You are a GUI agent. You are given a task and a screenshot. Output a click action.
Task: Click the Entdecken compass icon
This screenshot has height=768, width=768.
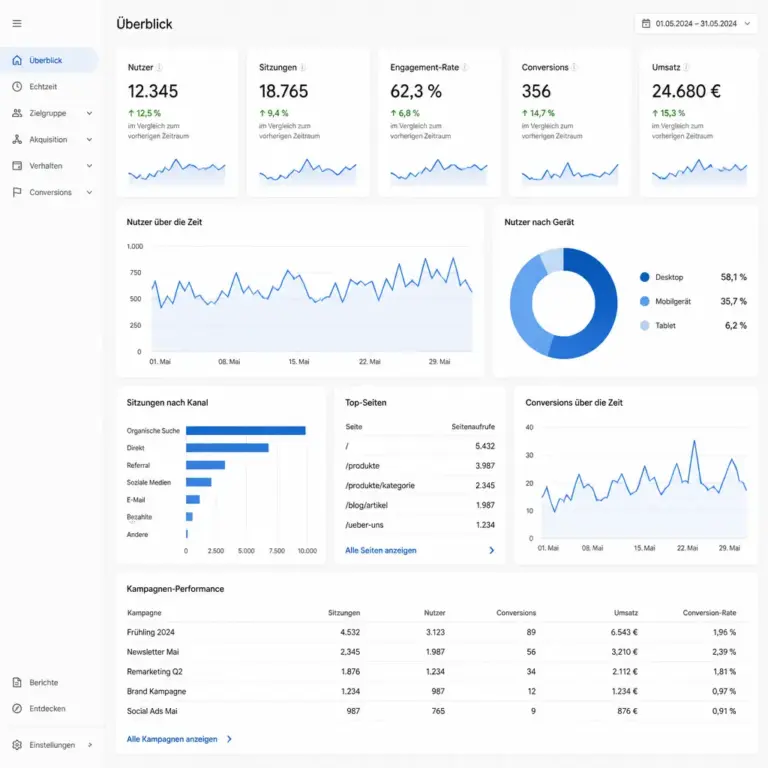tap(17, 708)
